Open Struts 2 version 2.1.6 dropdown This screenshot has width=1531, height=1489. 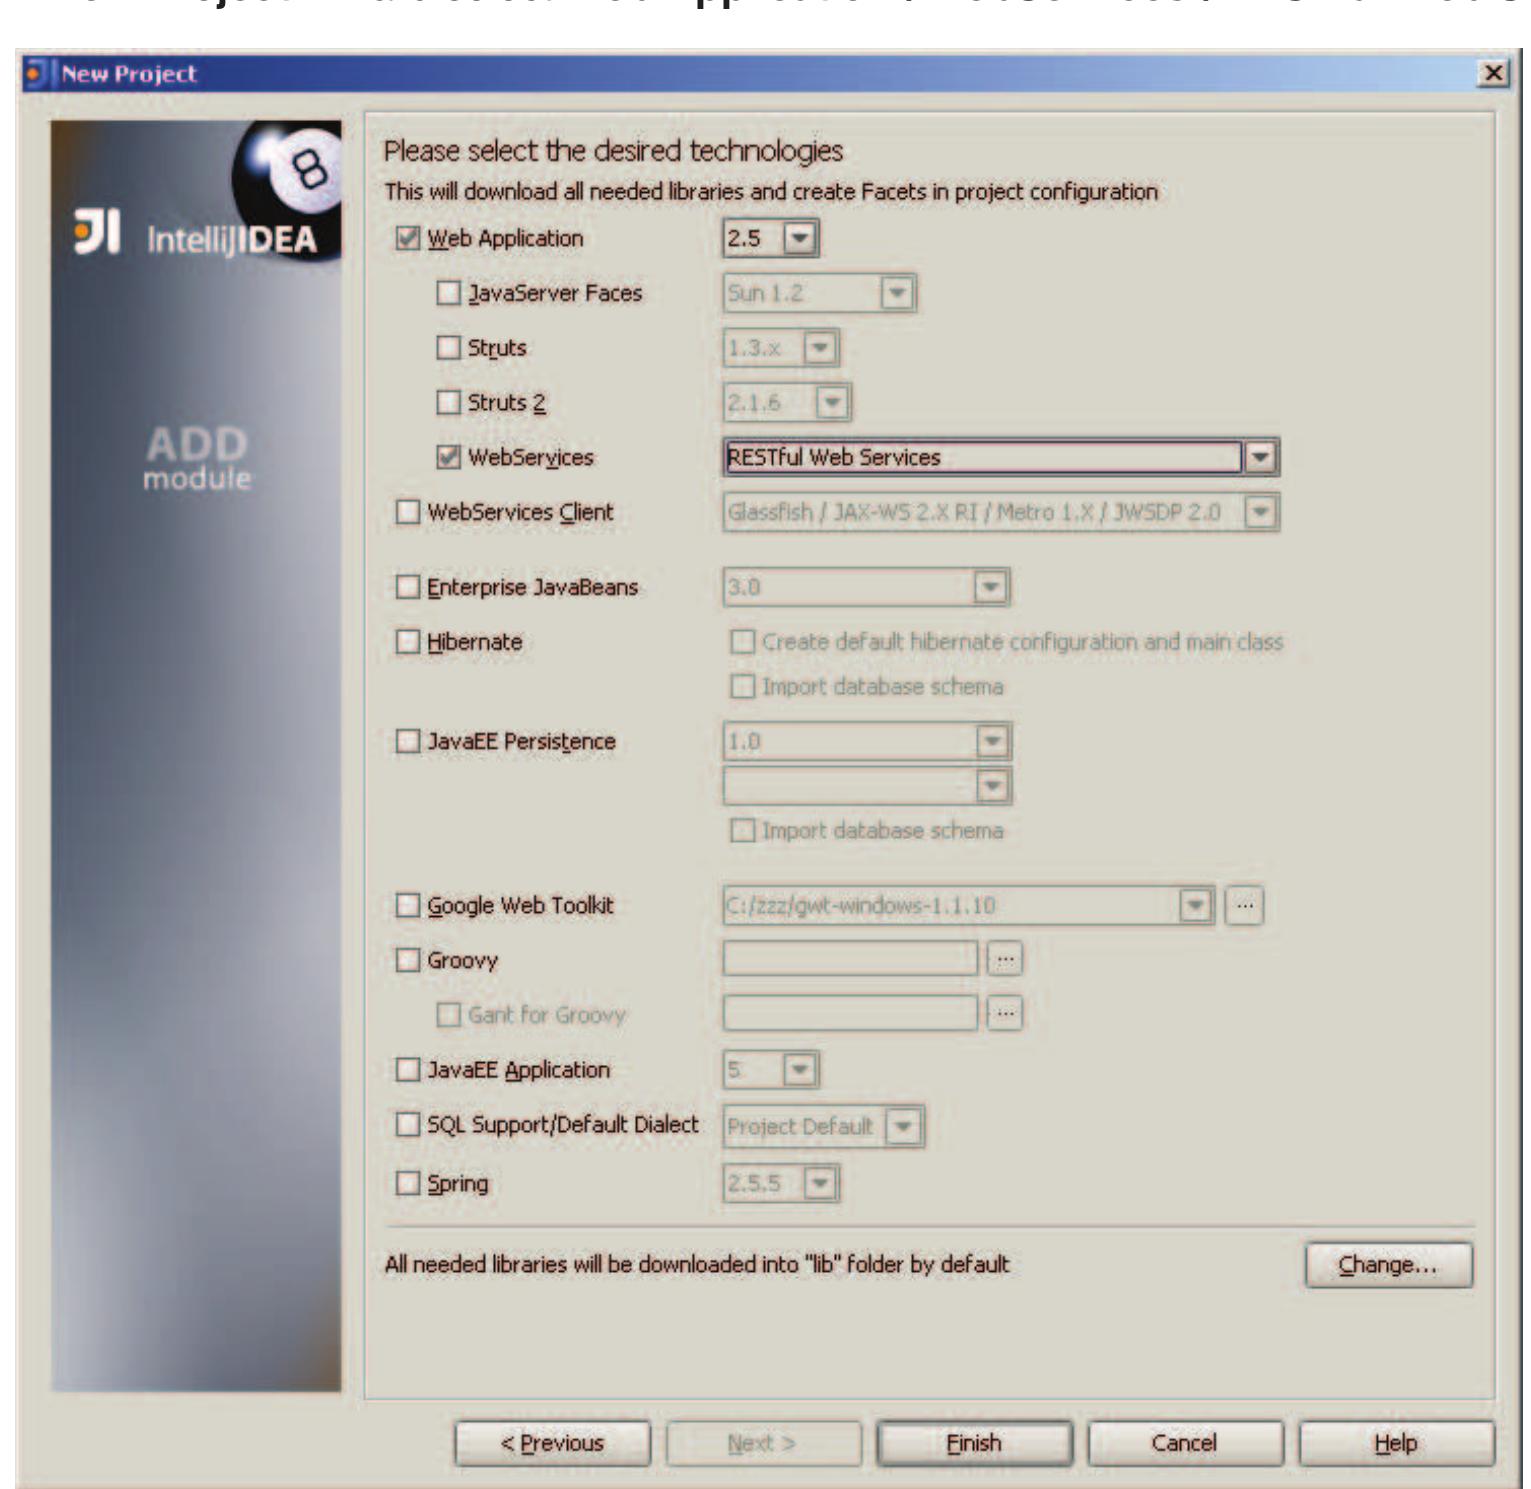tap(832, 402)
